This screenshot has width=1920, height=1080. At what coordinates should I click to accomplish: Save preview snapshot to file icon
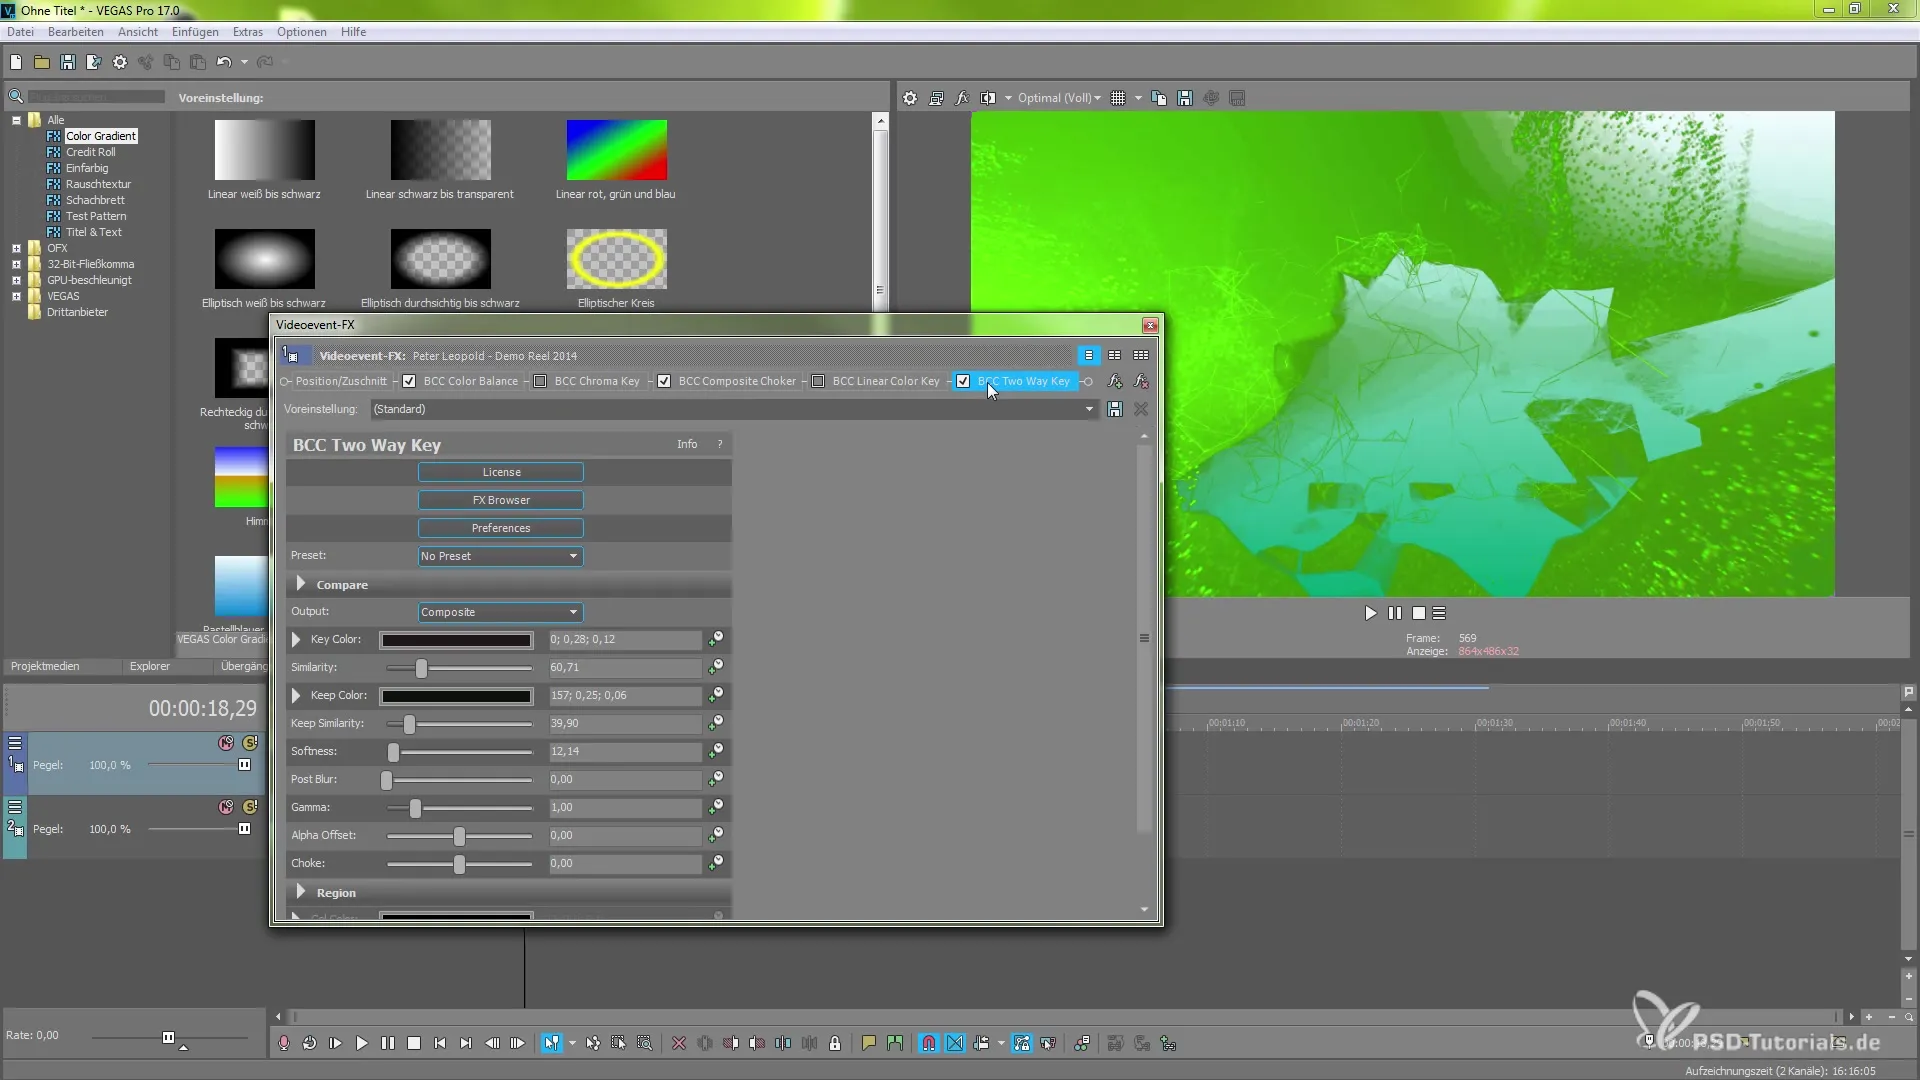(x=1185, y=98)
